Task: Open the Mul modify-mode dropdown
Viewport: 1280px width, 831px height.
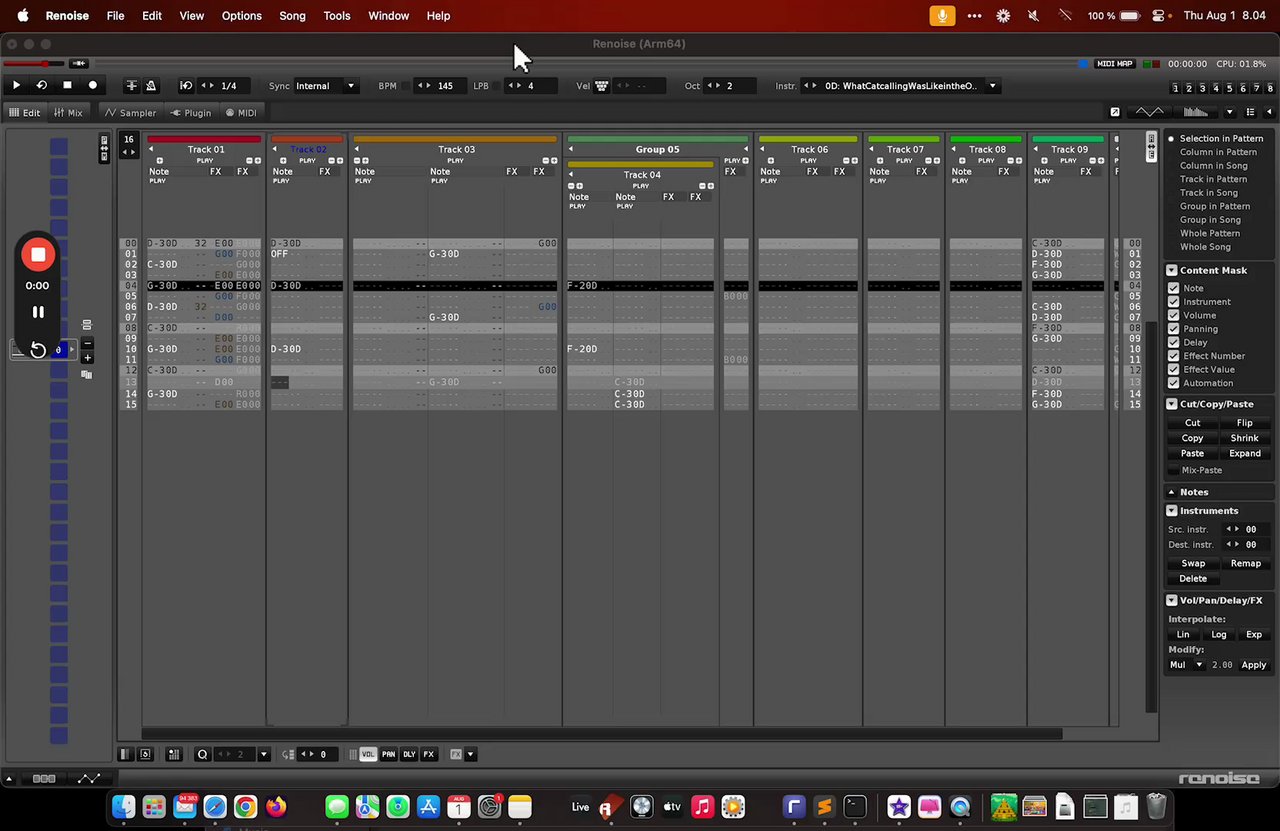Action: tap(1187, 665)
